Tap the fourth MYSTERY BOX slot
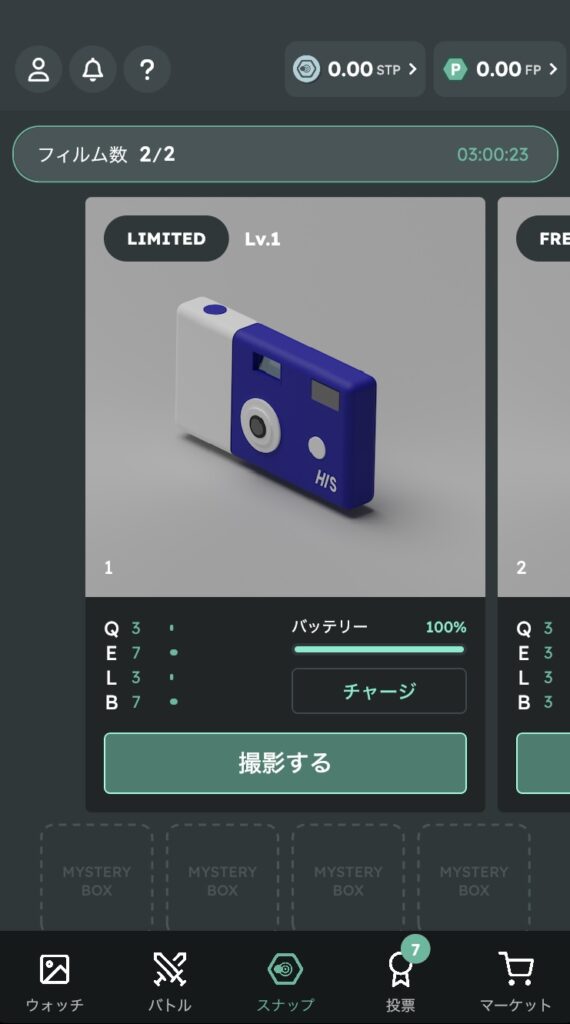 pyautogui.click(x=473, y=877)
